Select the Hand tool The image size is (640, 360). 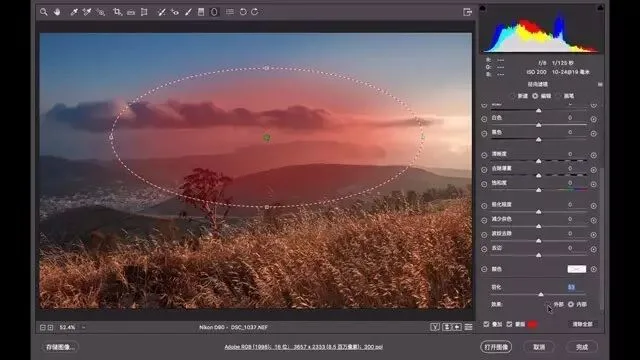point(57,12)
